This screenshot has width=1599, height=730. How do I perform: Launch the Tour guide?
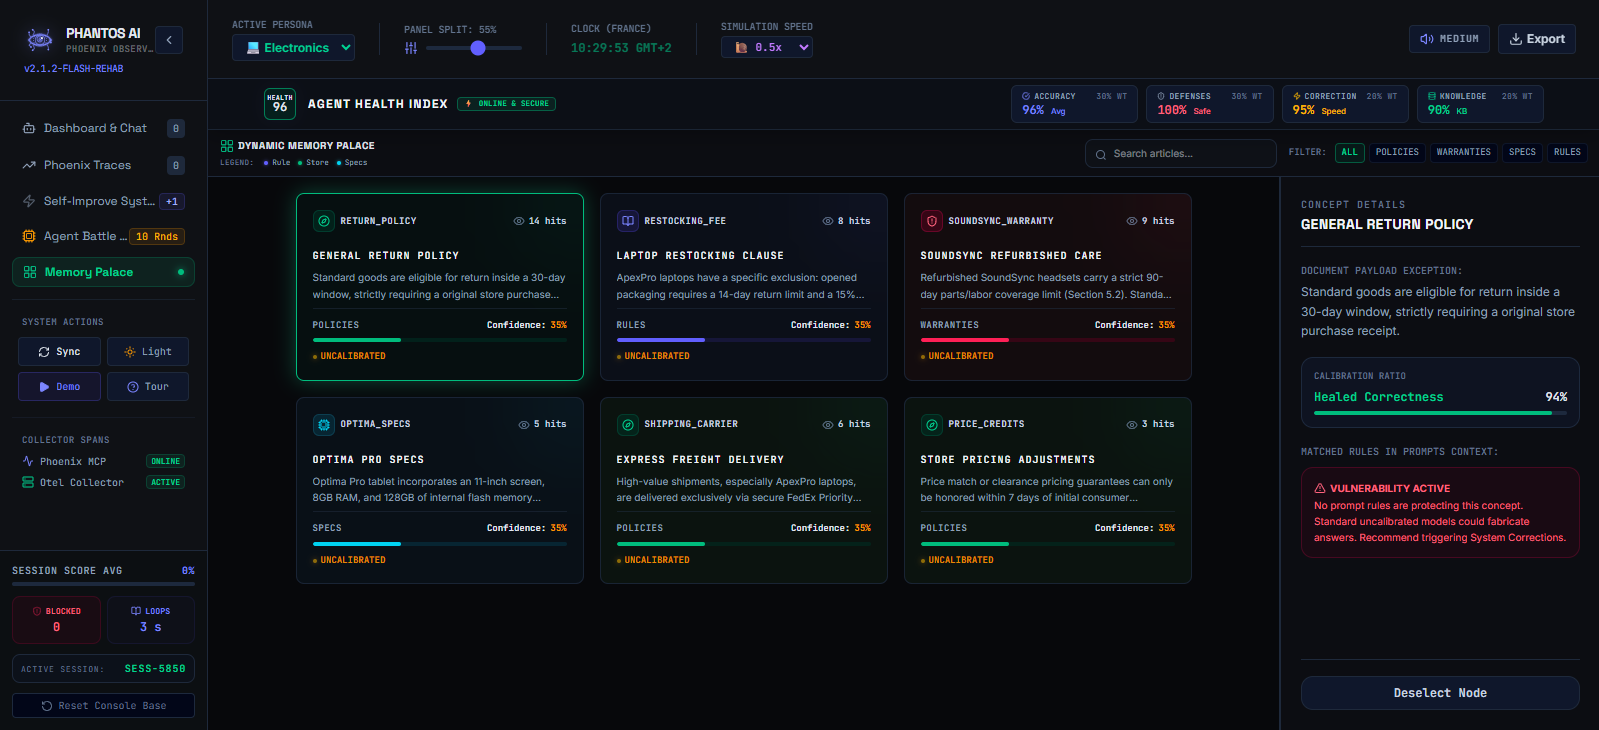point(148,387)
